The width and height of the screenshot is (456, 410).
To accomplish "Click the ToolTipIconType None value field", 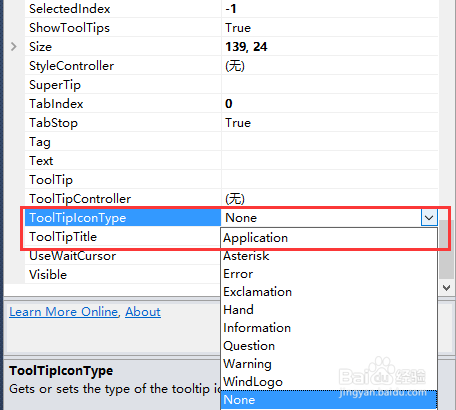I will pyautogui.click(x=321, y=218).
